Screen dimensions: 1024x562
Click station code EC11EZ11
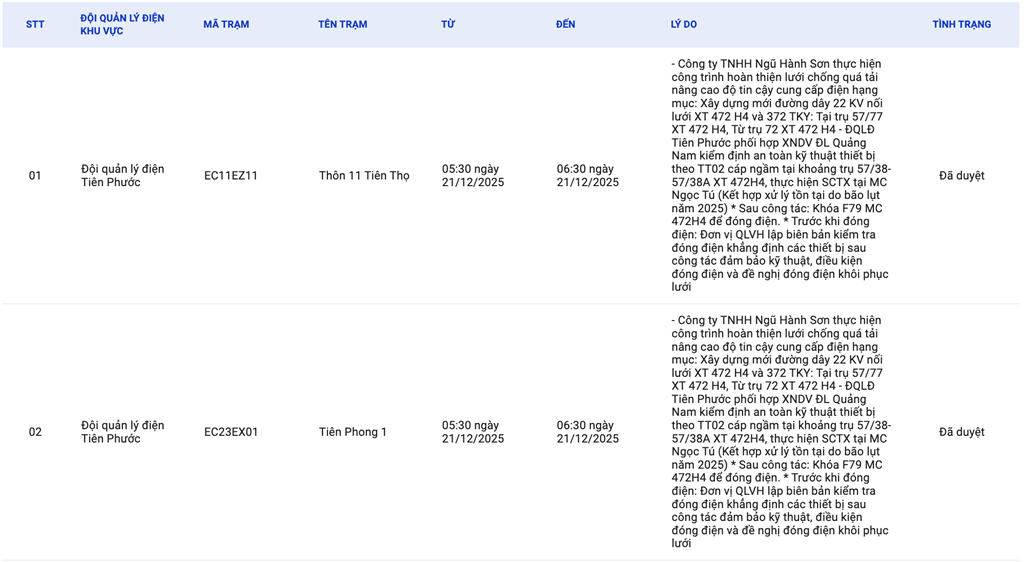[x=231, y=176]
